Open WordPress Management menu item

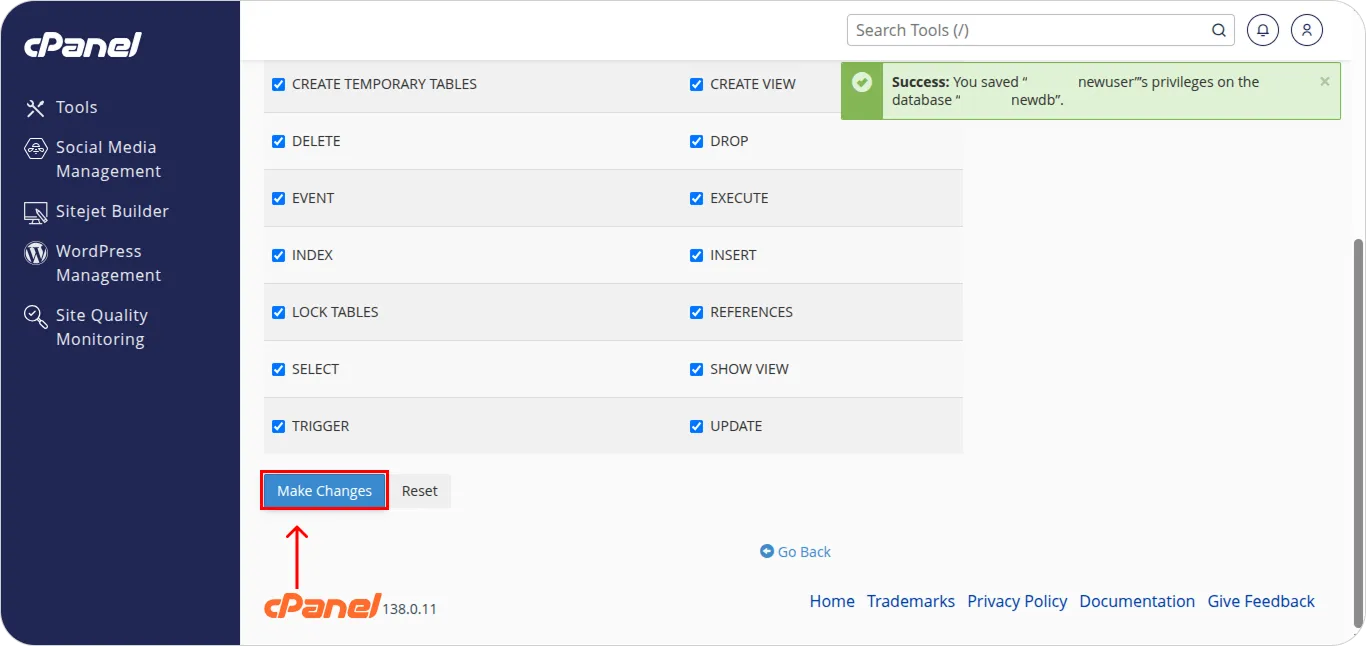pos(108,263)
